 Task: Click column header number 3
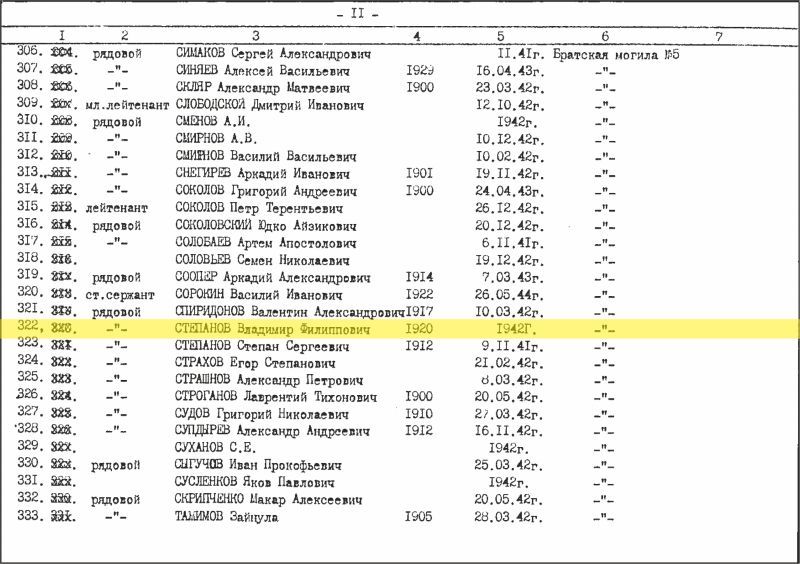256,37
